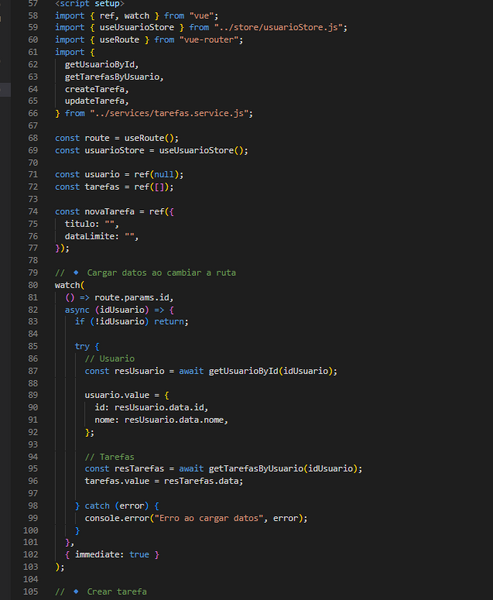Click 'try' keyword on line 85
Viewport: 493px width, 600px height.
coord(82,346)
